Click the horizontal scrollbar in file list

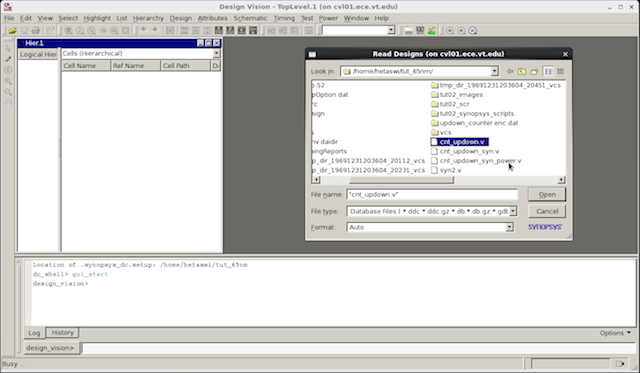(x=401, y=180)
